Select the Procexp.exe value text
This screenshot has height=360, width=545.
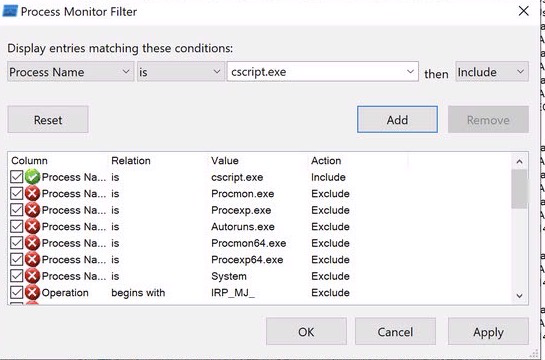(241, 210)
